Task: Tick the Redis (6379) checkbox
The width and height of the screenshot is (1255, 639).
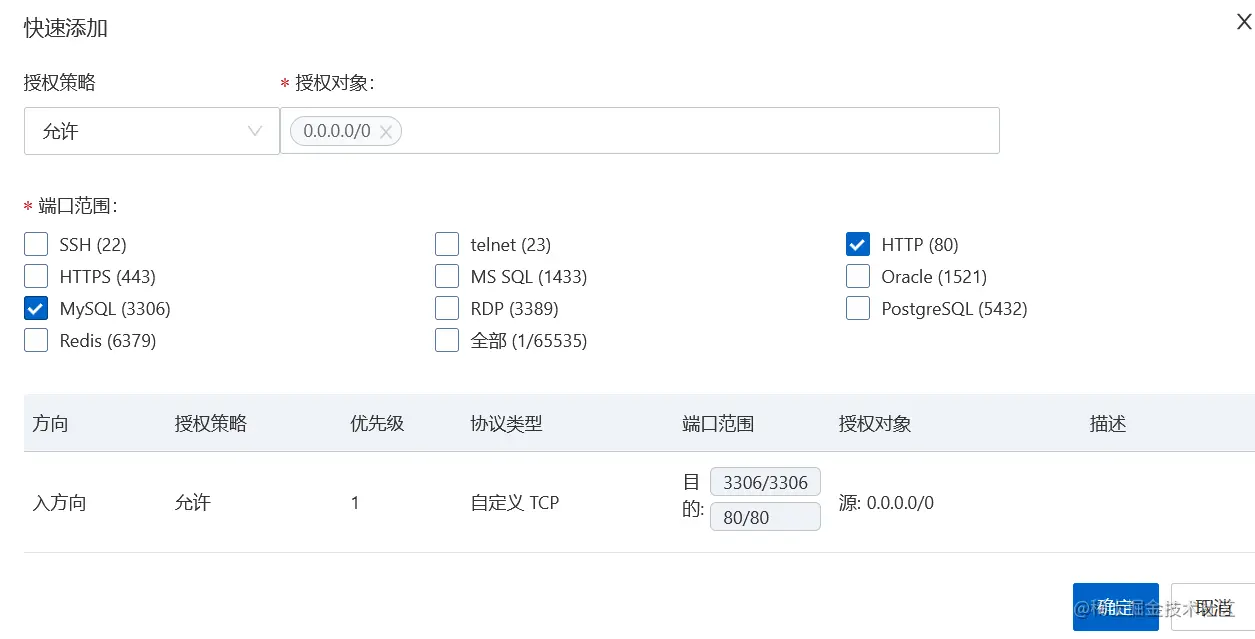Action: pos(36,340)
